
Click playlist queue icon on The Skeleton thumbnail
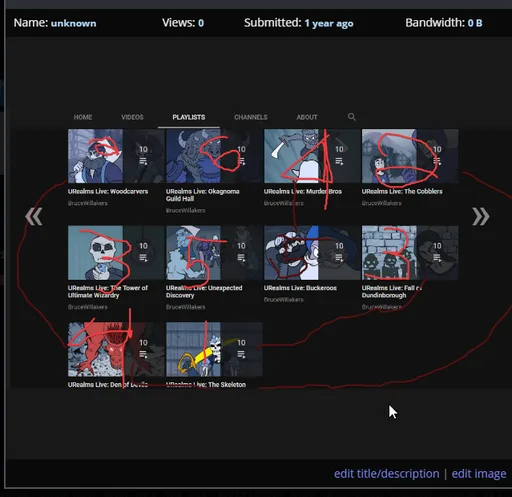pos(241,355)
